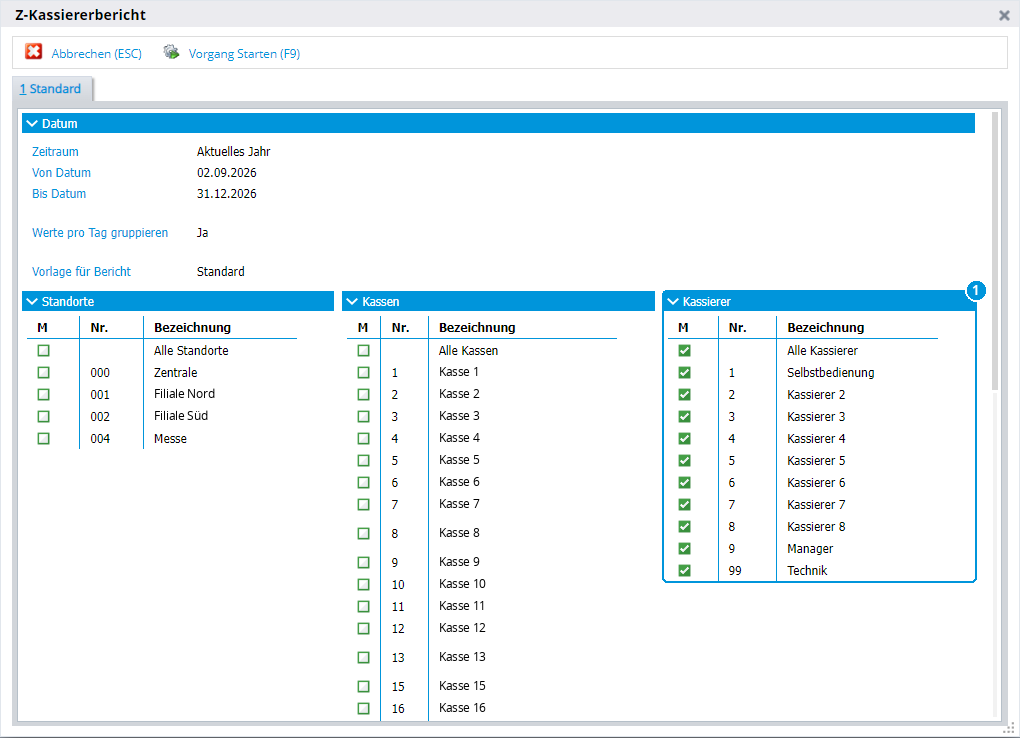The height and width of the screenshot is (738, 1020).
Task: Uncheck the Kassierer 6 checkbox
Action: click(x=684, y=483)
